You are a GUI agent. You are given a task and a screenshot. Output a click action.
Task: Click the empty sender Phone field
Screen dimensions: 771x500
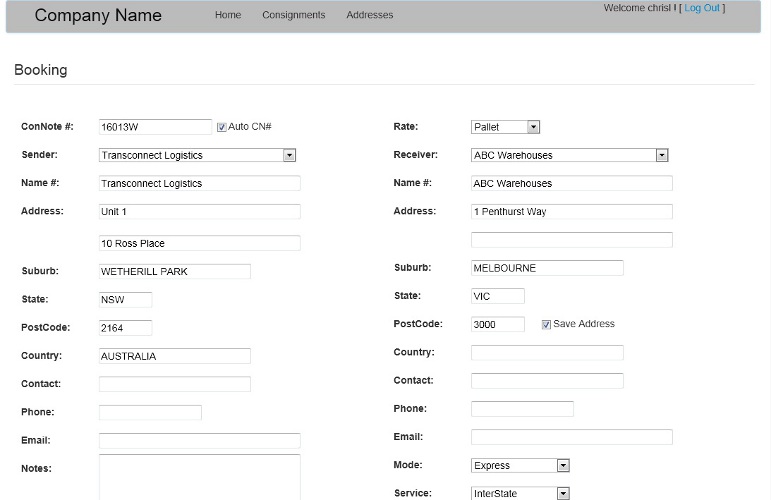[x=150, y=412]
